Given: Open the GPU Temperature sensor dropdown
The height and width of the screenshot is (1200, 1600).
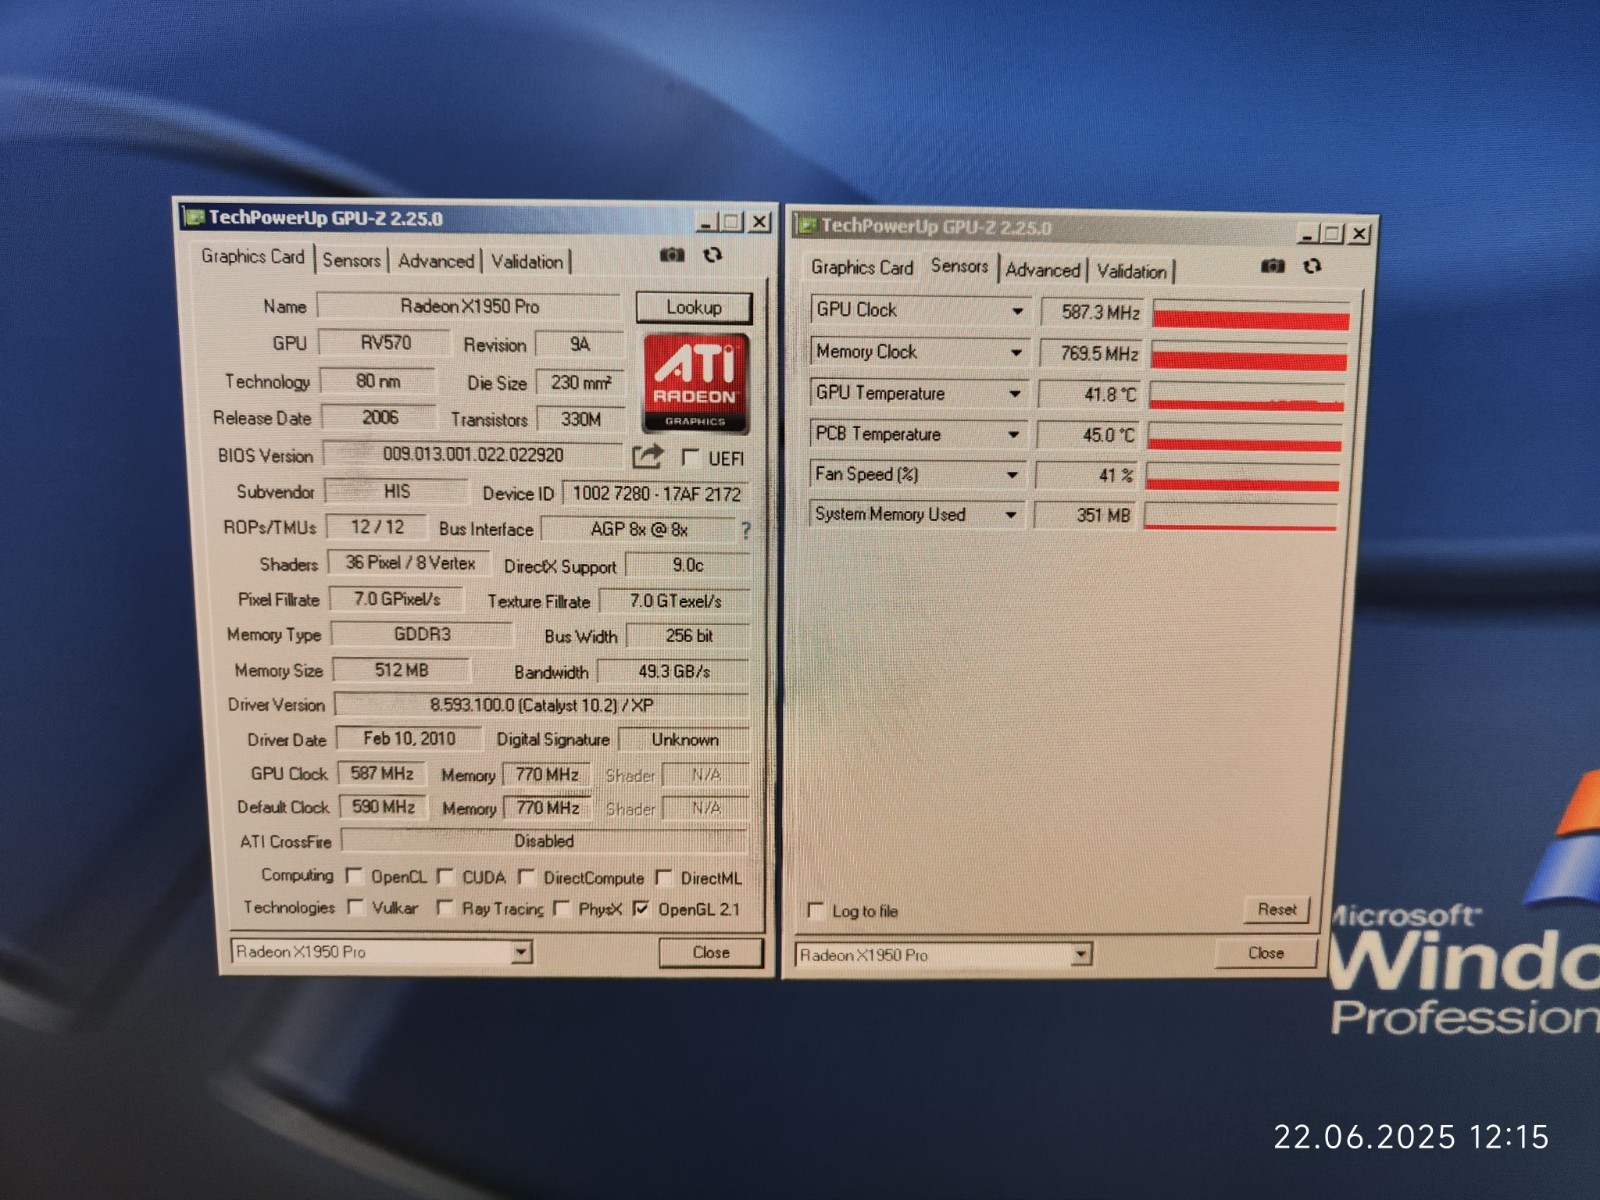Looking at the screenshot, I should tap(1015, 394).
